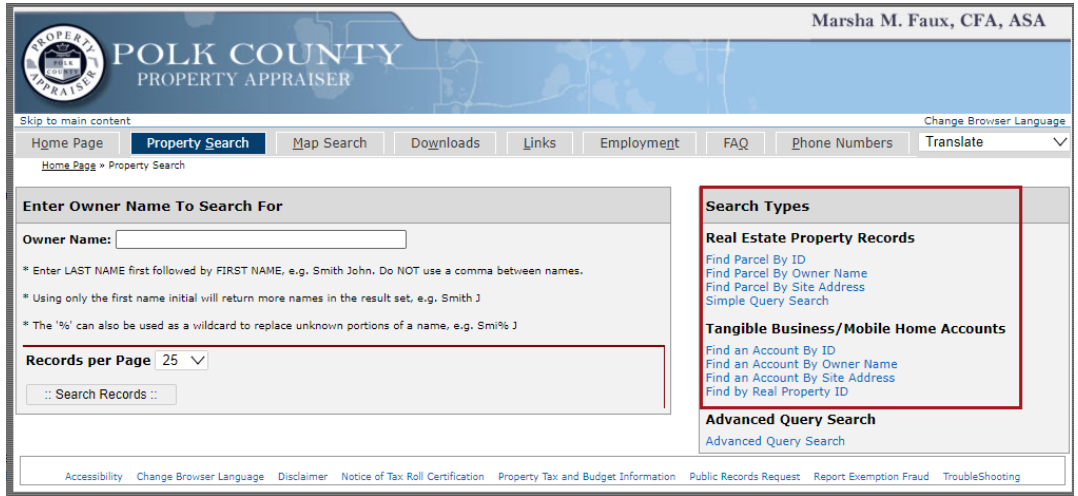Click the Skip to main content link
1078x496 pixels.
75,121
